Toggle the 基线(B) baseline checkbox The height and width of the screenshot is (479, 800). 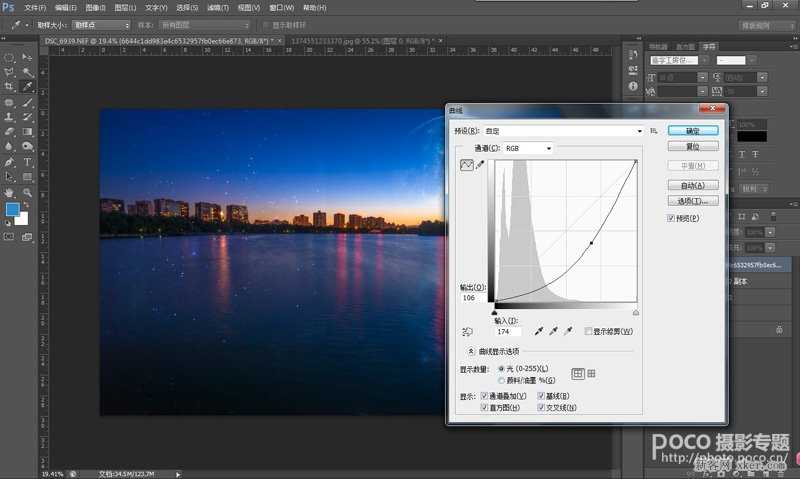(541, 396)
